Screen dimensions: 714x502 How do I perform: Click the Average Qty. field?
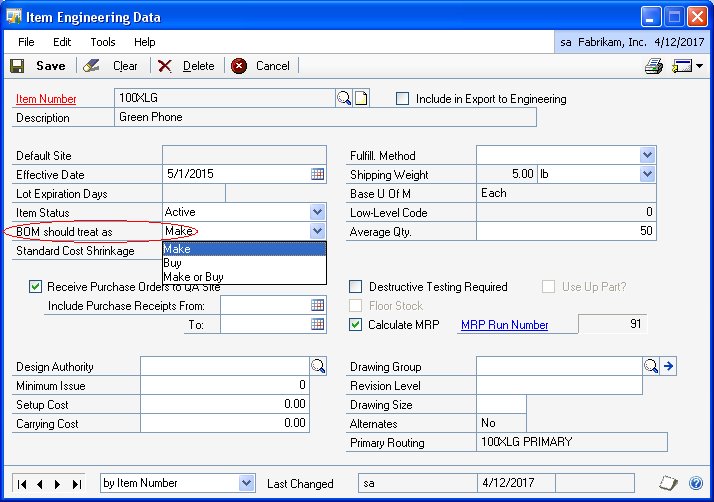click(x=566, y=231)
